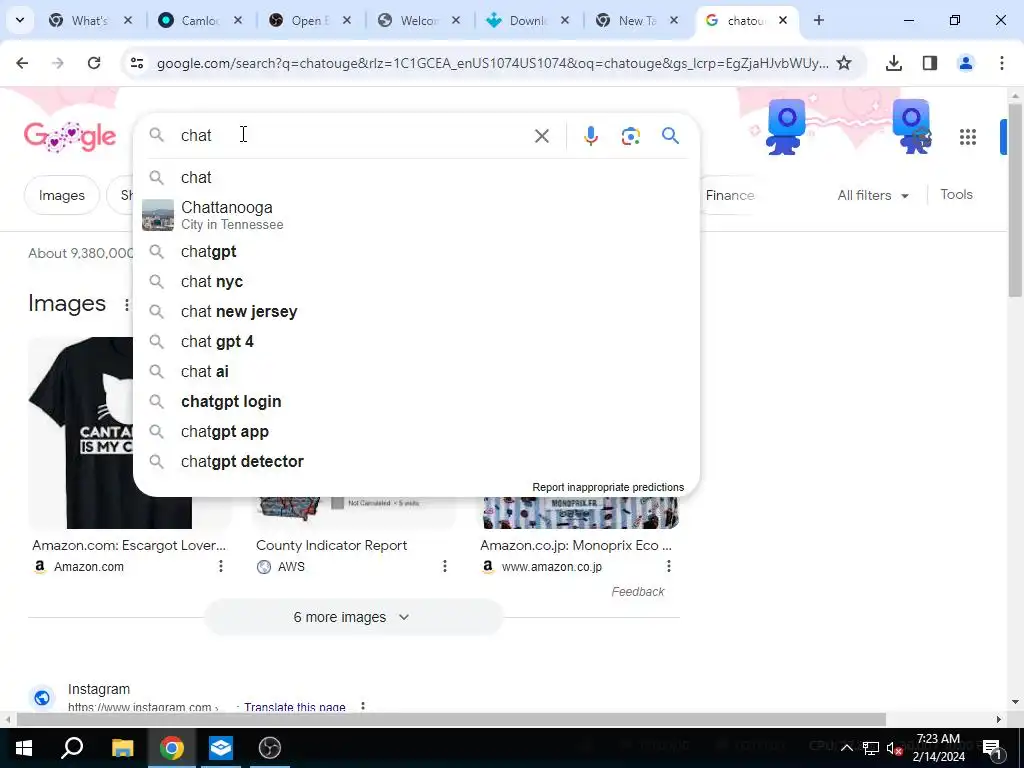
Task: Expand All filters dropdown
Action: pos(872,195)
